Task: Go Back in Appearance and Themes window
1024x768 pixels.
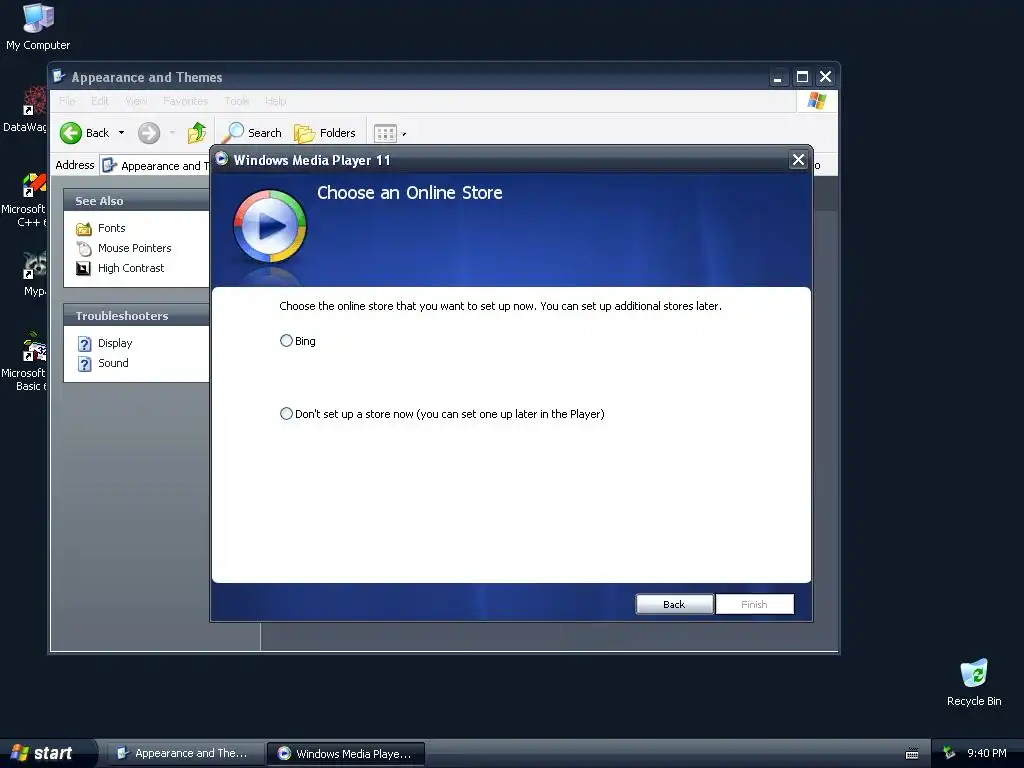Action: (84, 133)
